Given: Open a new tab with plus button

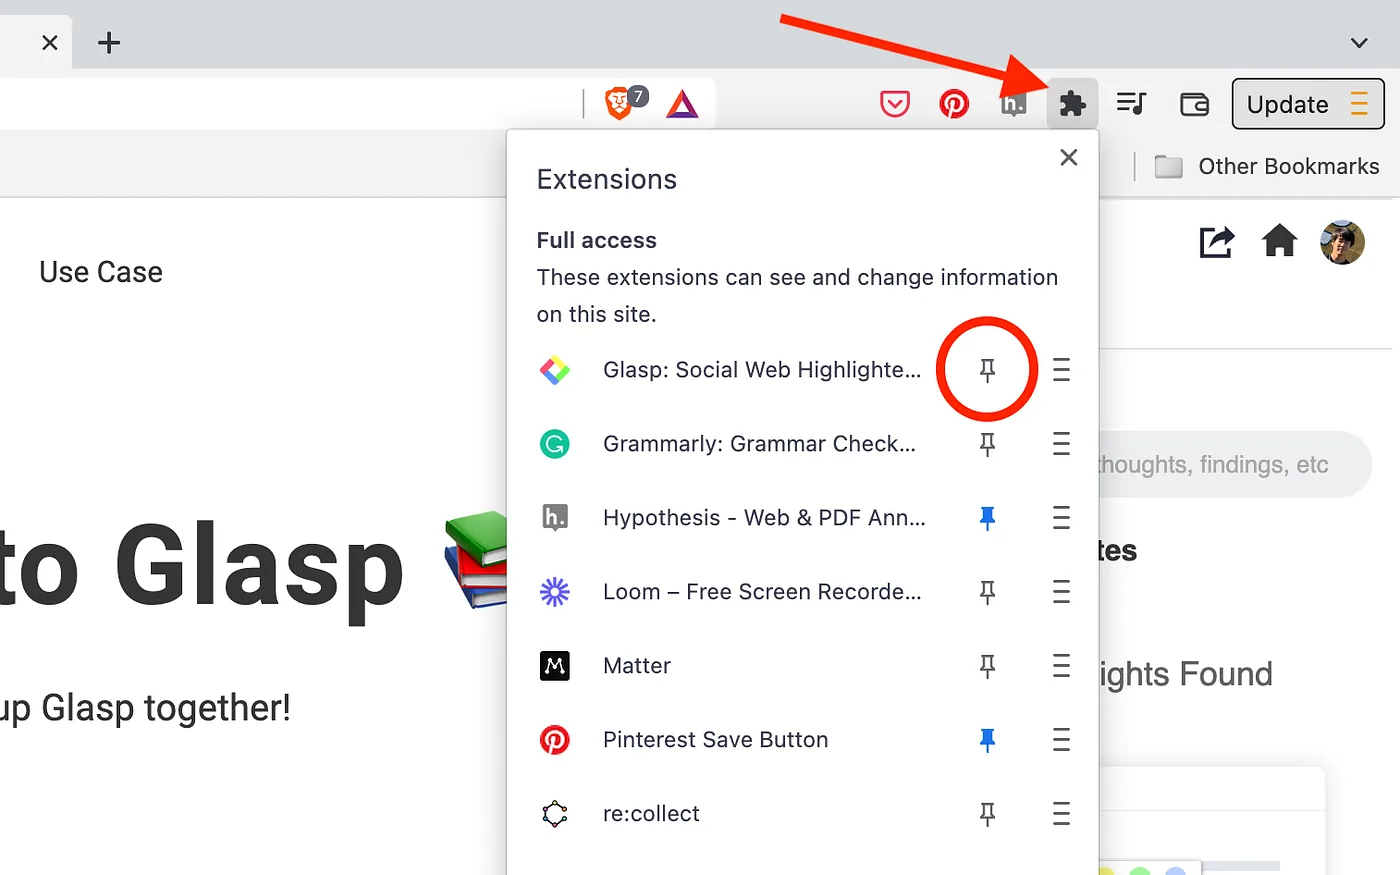Looking at the screenshot, I should pyautogui.click(x=109, y=43).
